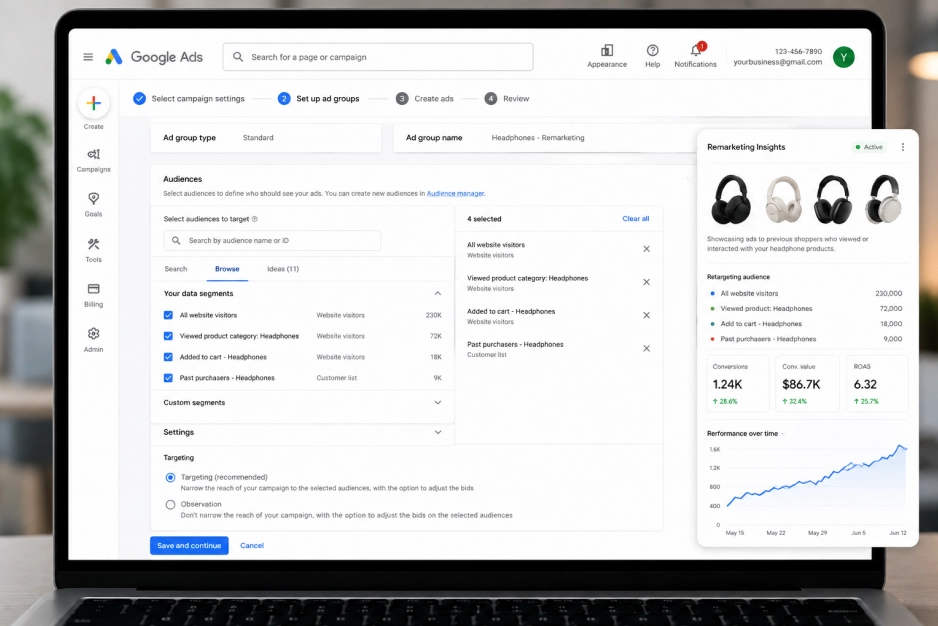The image size is (938, 626).
Task: Click the Cancel link
Action: 252,545
